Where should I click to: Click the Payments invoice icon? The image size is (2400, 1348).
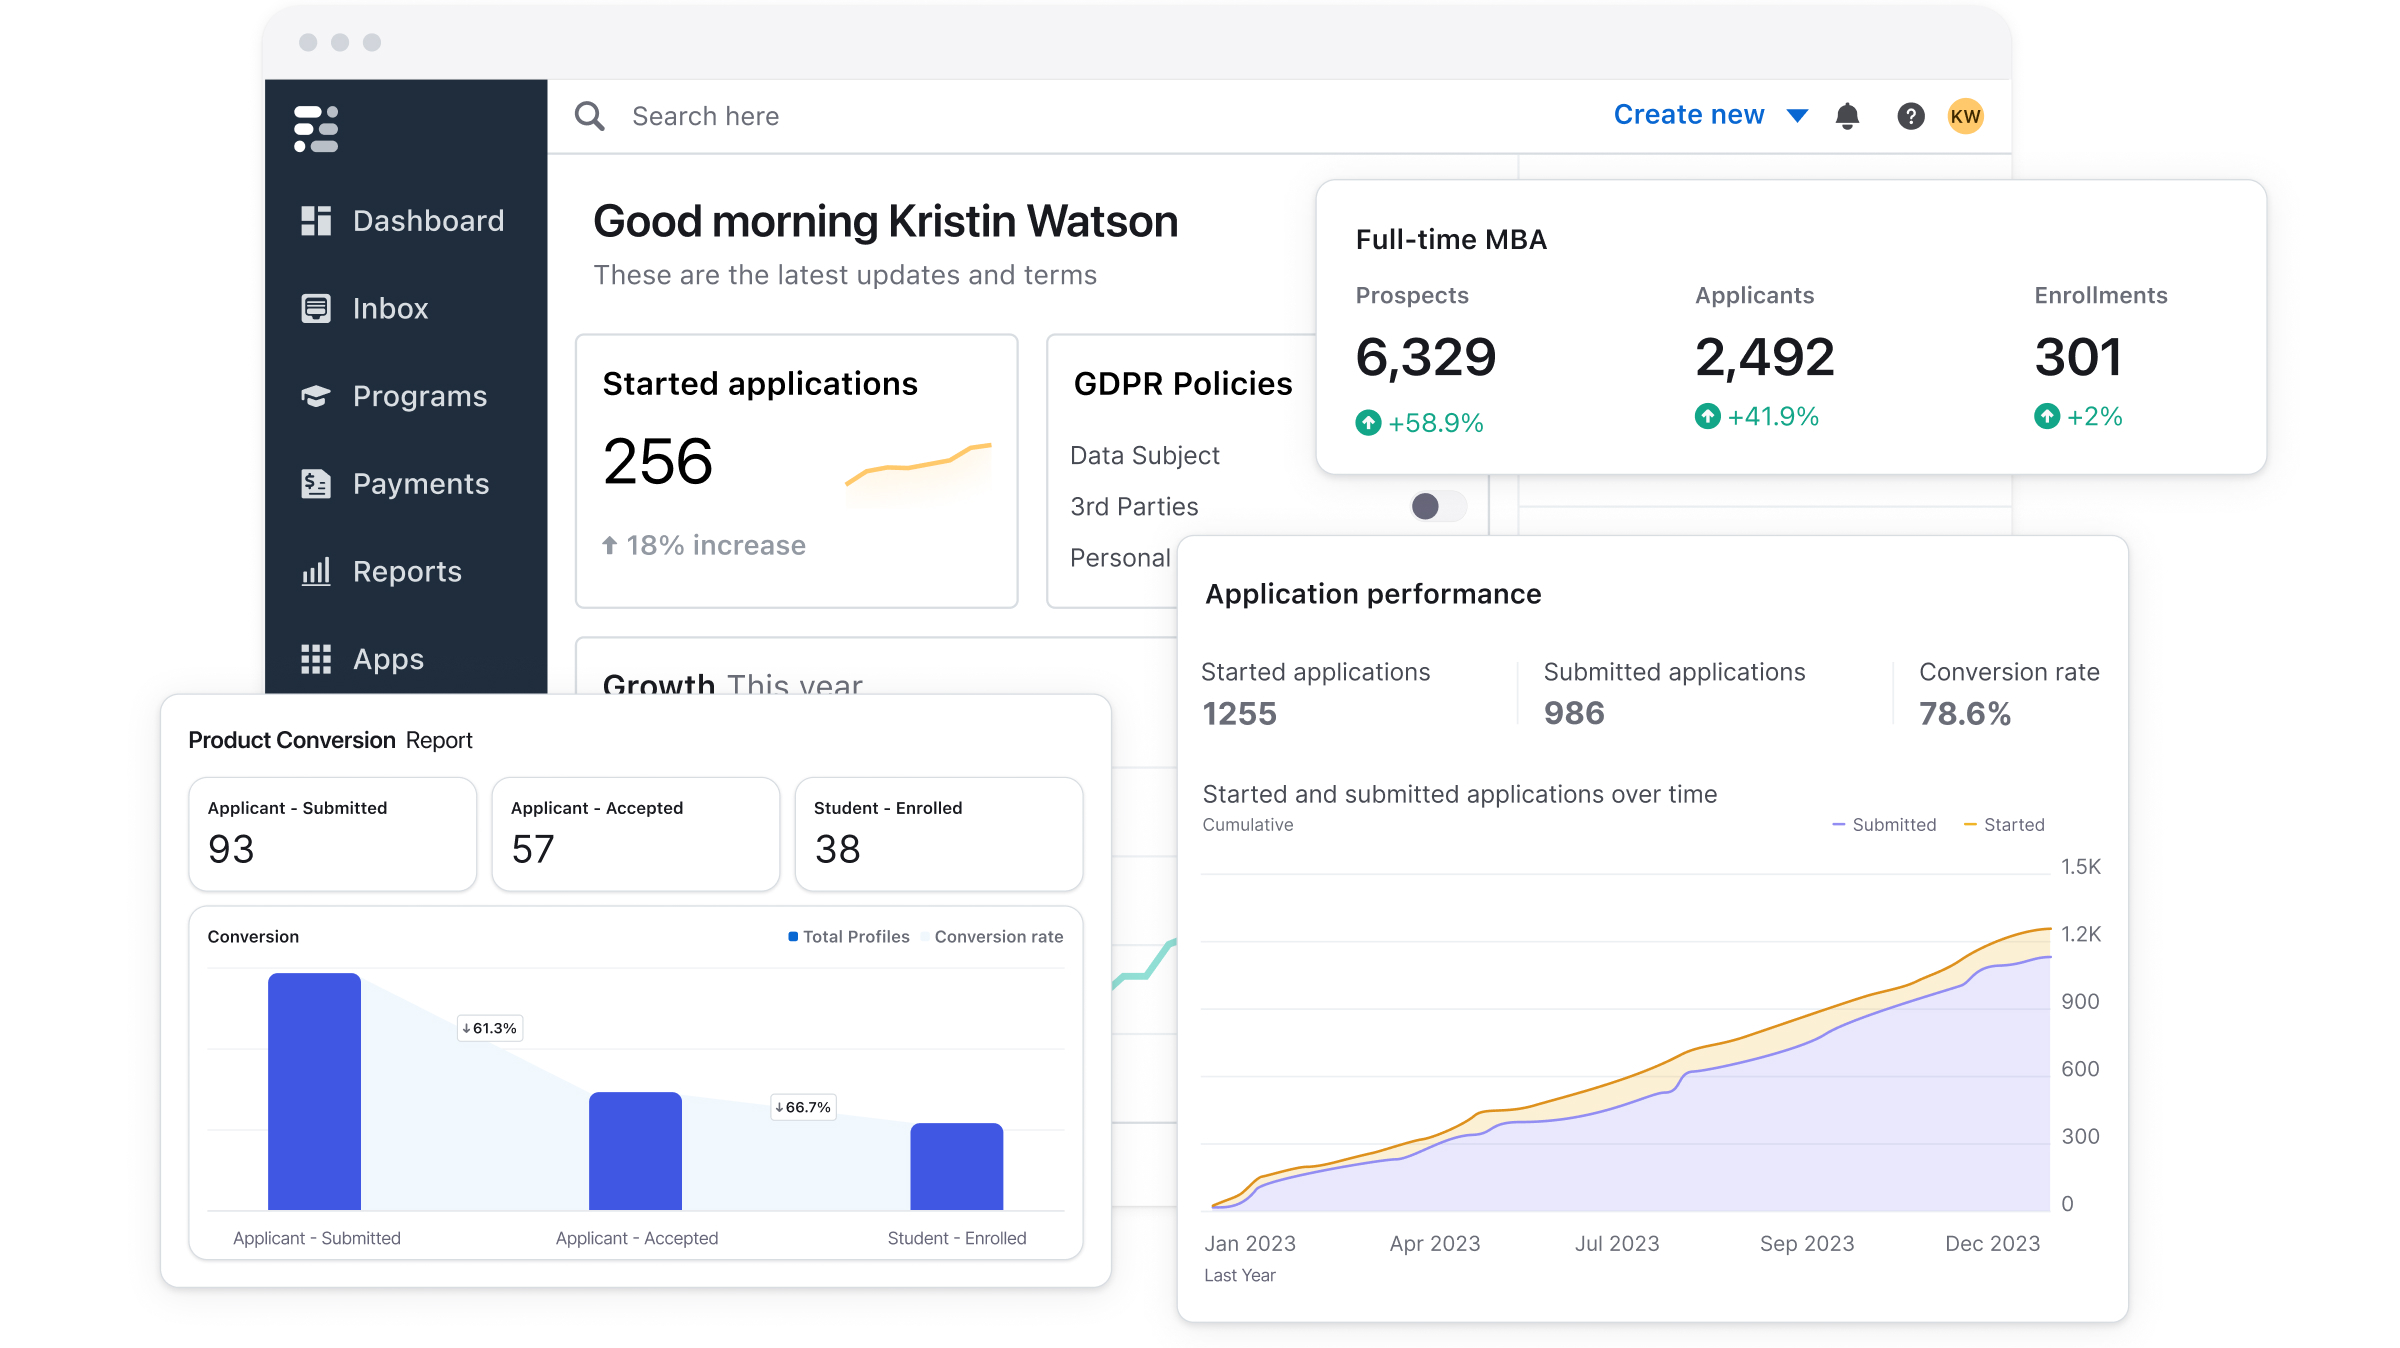pyautogui.click(x=316, y=484)
